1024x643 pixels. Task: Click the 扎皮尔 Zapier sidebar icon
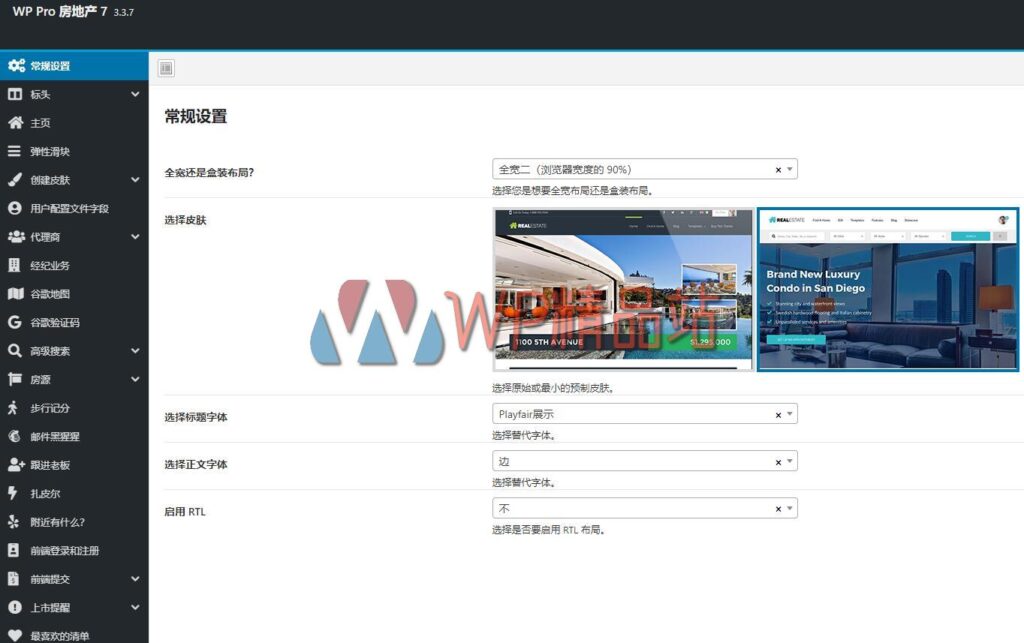[x=17, y=493]
